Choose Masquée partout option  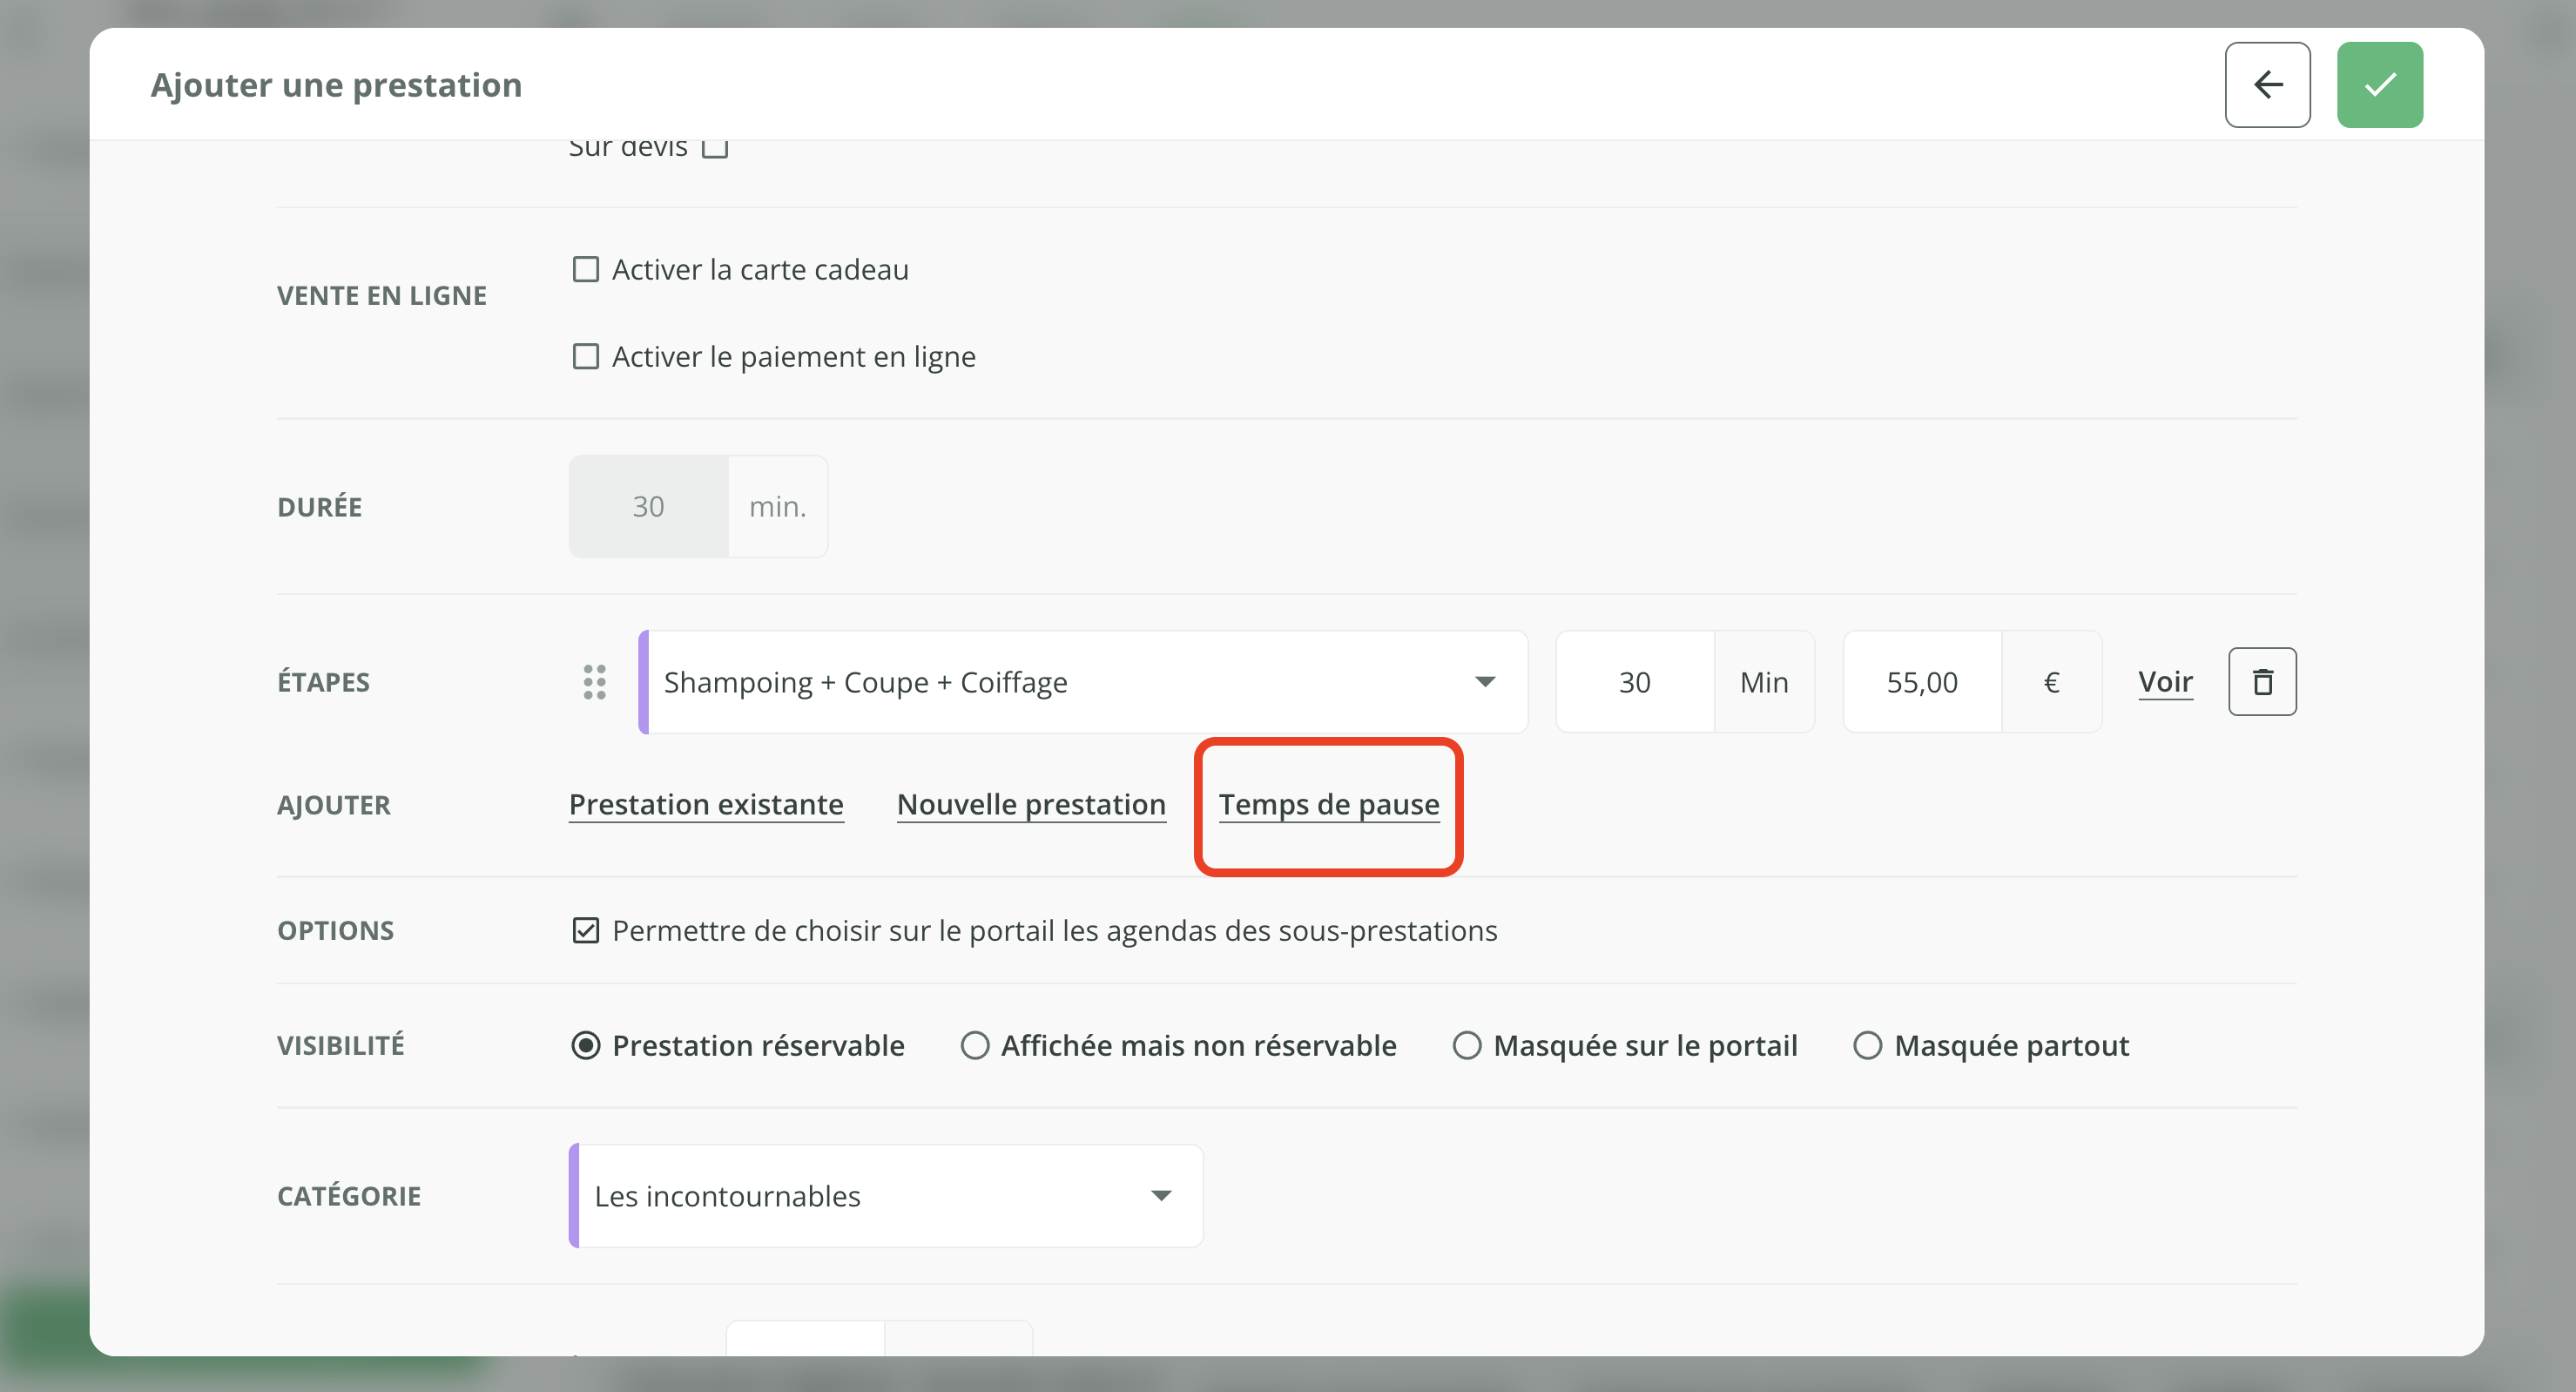pyautogui.click(x=1867, y=1046)
